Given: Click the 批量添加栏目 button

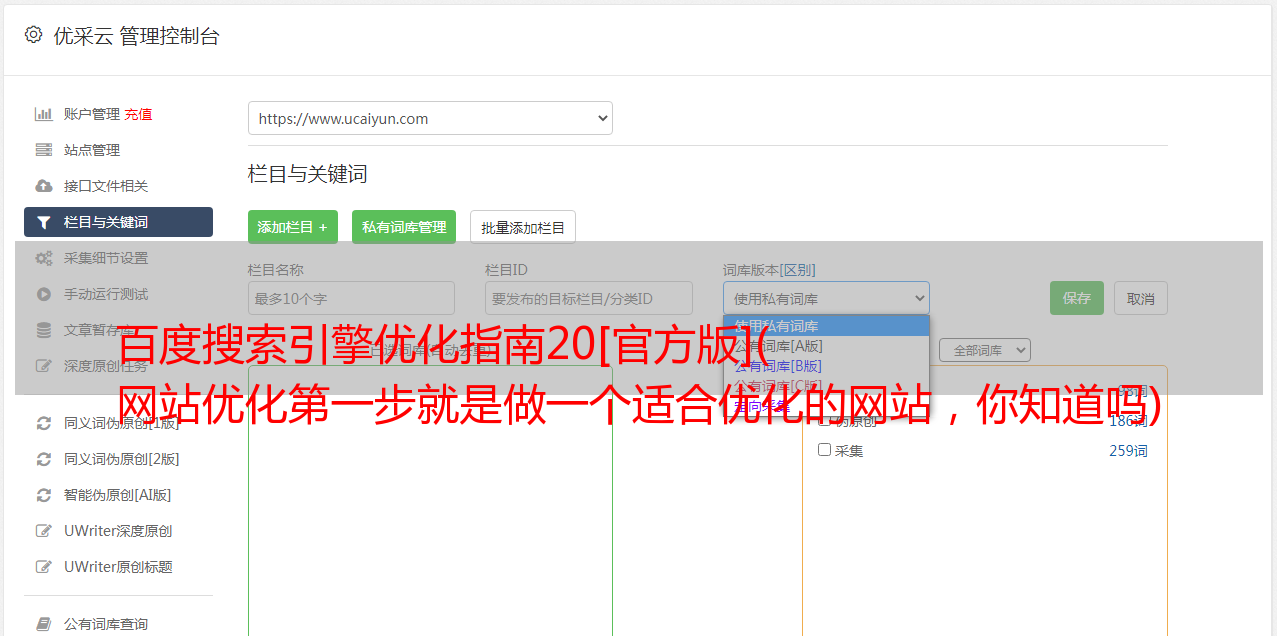Looking at the screenshot, I should click(523, 227).
